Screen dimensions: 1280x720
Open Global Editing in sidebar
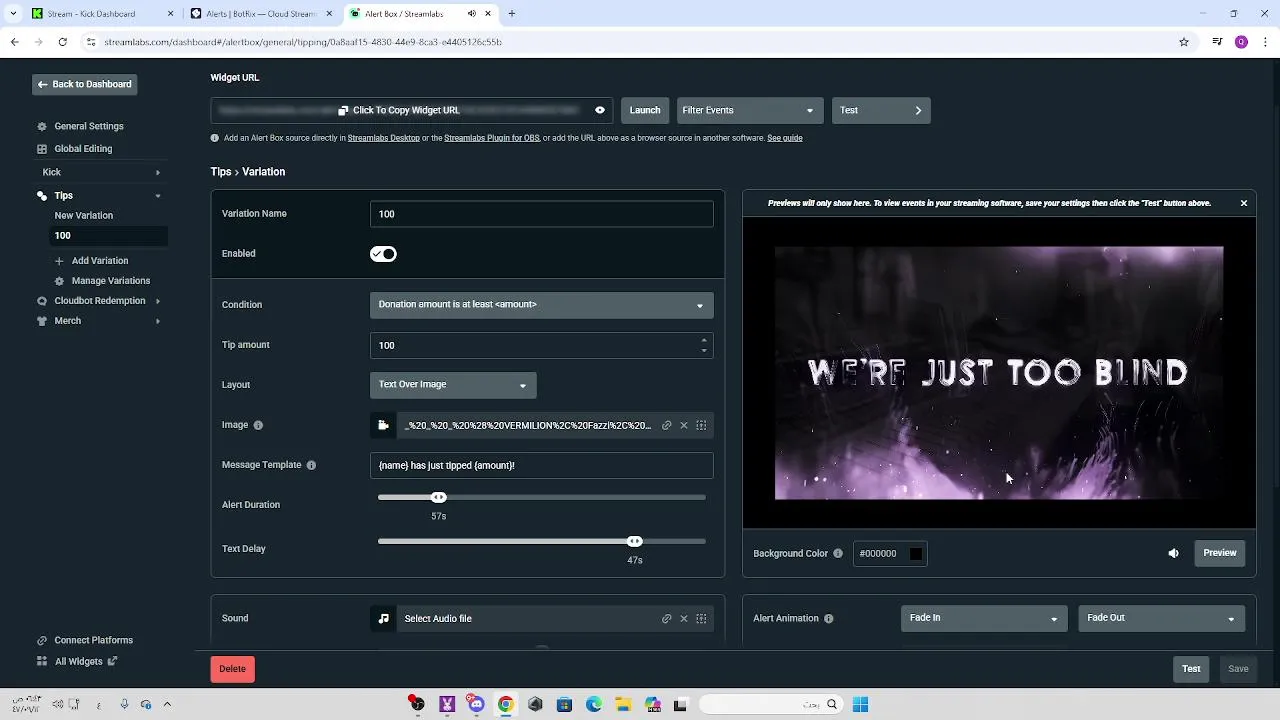[x=83, y=149]
